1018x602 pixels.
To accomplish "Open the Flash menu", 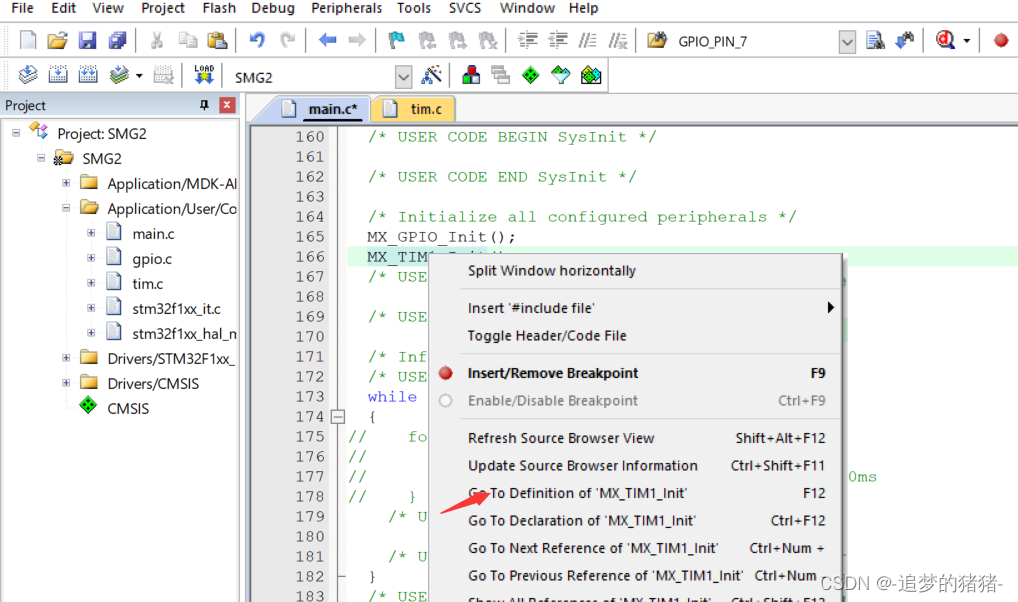I will tap(219, 8).
